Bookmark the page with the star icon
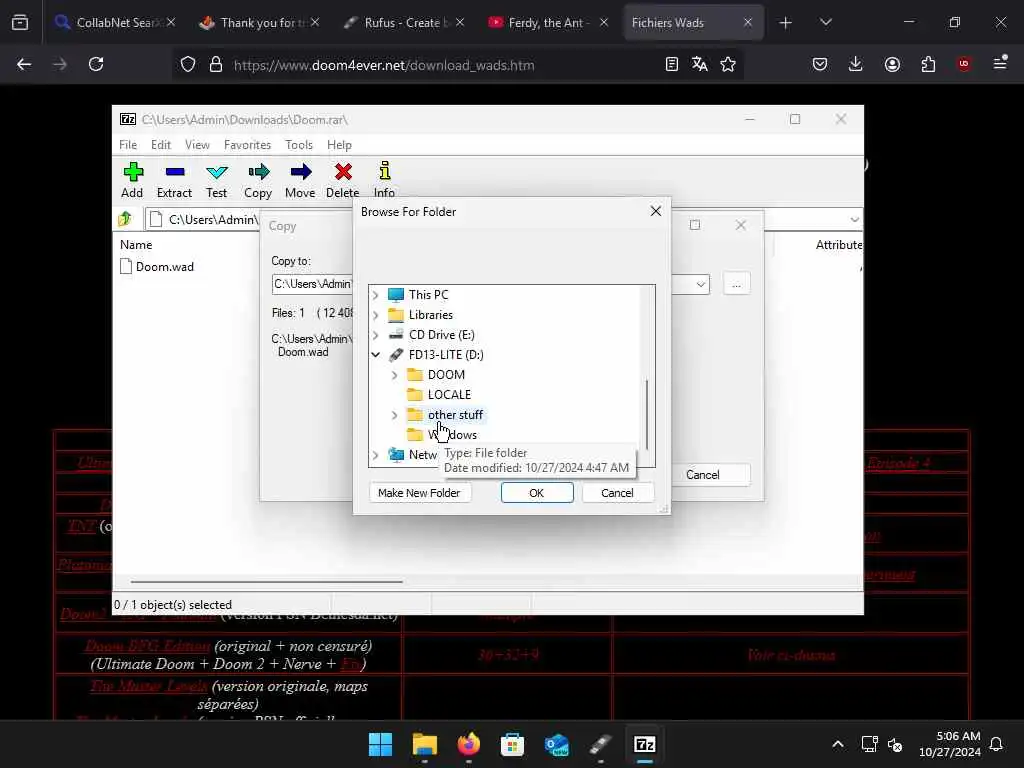Screen dimensions: 1024x768 tap(728, 64)
